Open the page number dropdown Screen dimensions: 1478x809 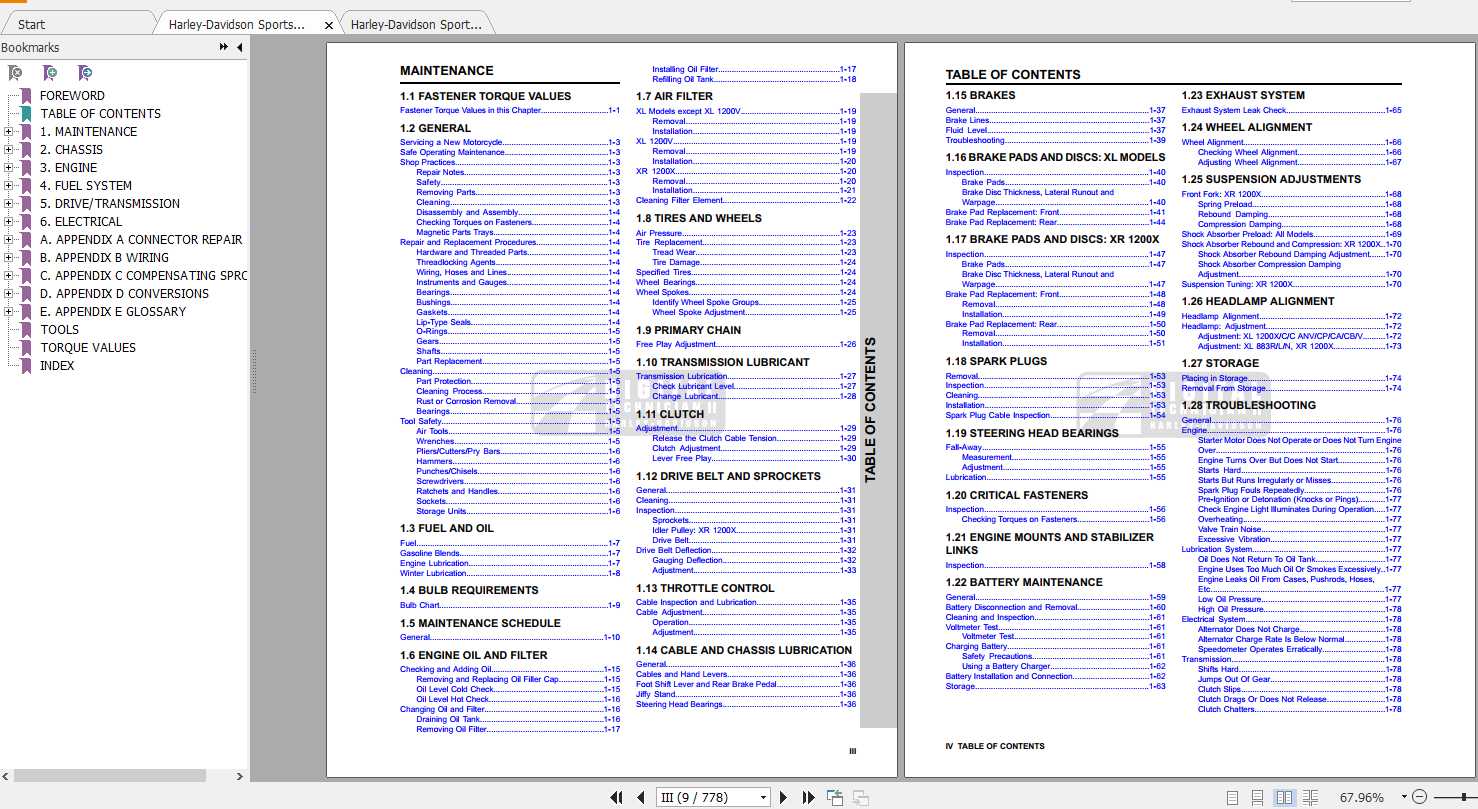point(763,797)
